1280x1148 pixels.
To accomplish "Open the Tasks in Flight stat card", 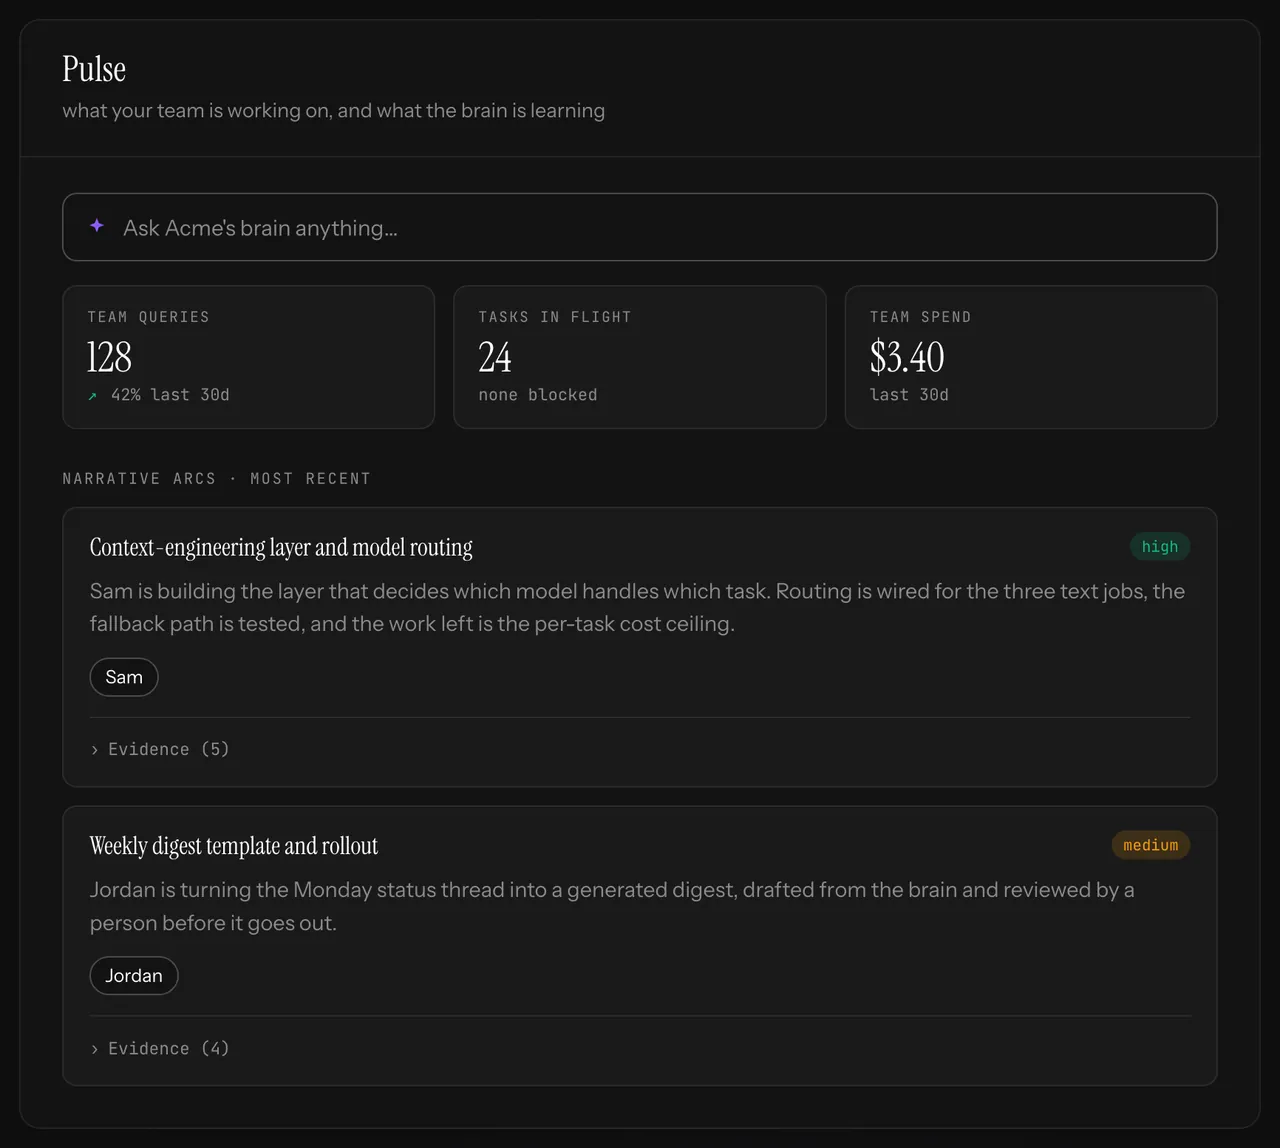I will coord(640,357).
